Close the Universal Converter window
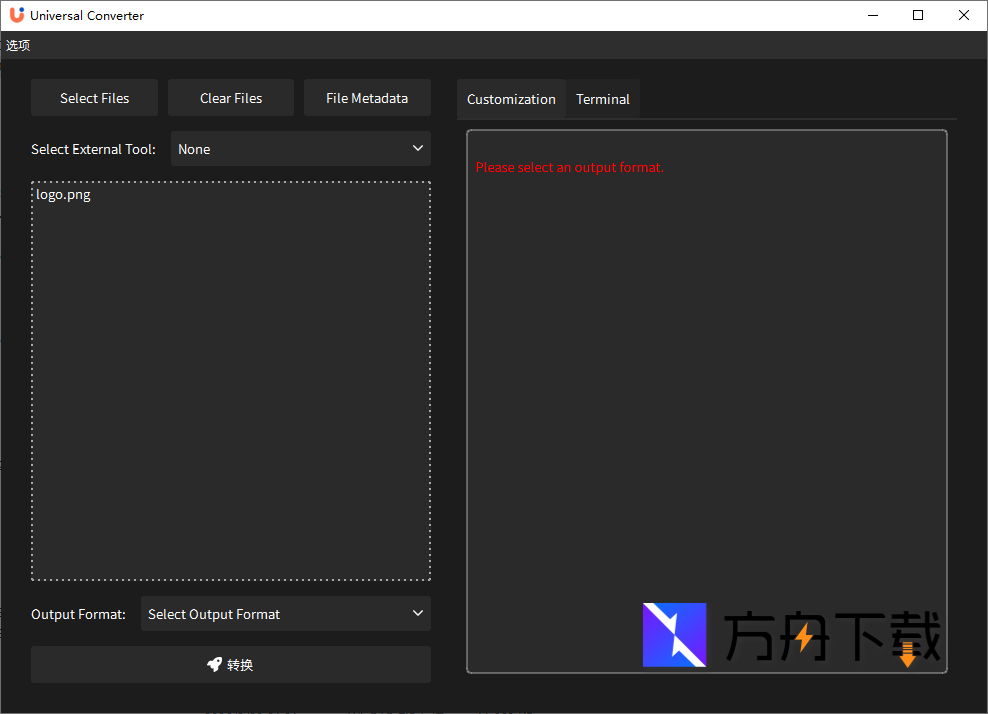 coord(964,15)
